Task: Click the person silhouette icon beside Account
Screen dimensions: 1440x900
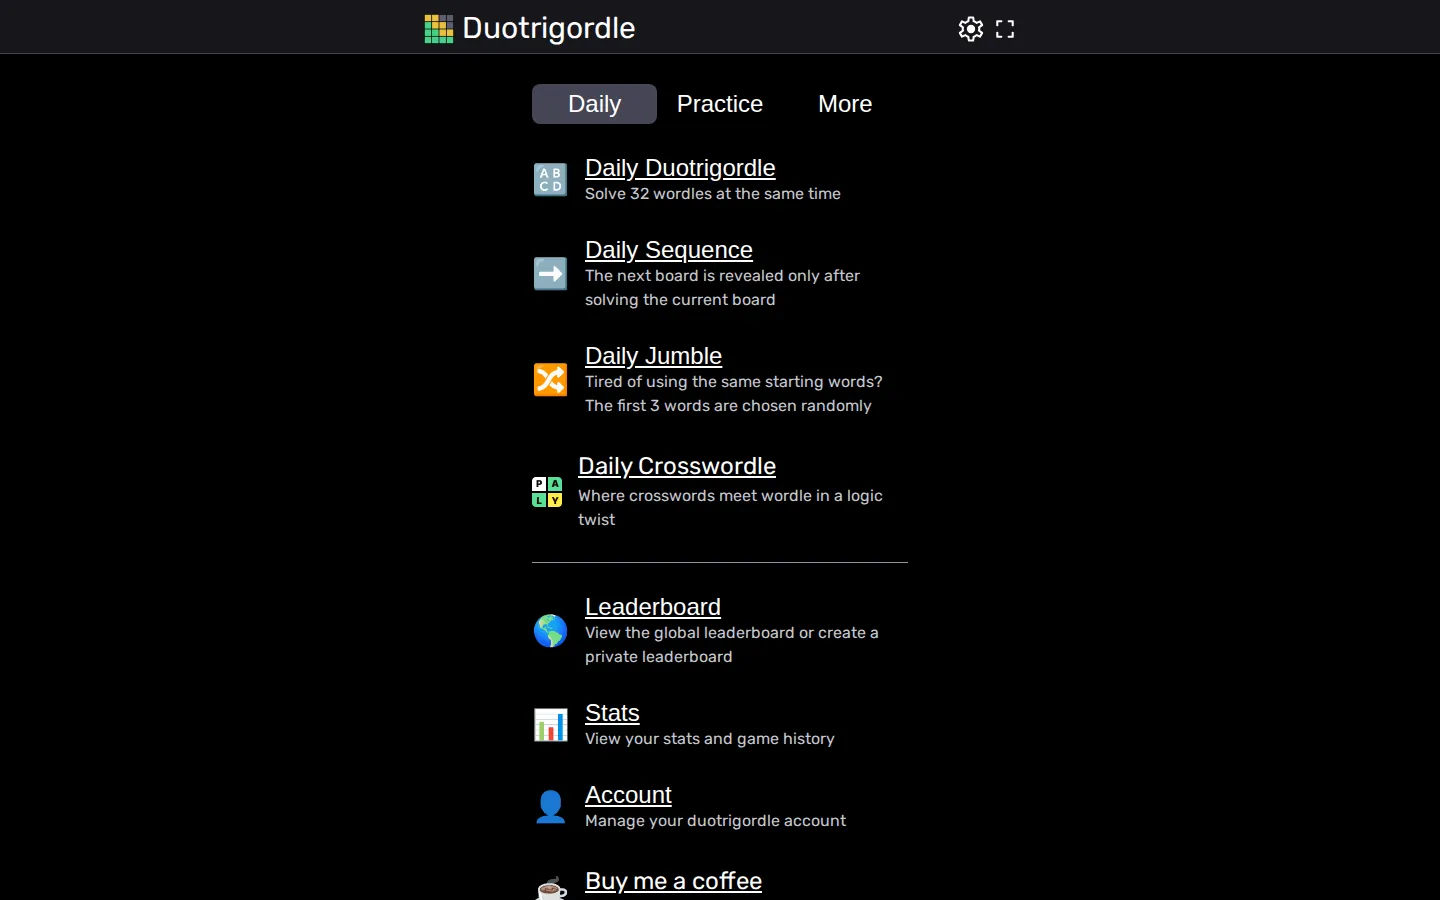Action: (550, 807)
